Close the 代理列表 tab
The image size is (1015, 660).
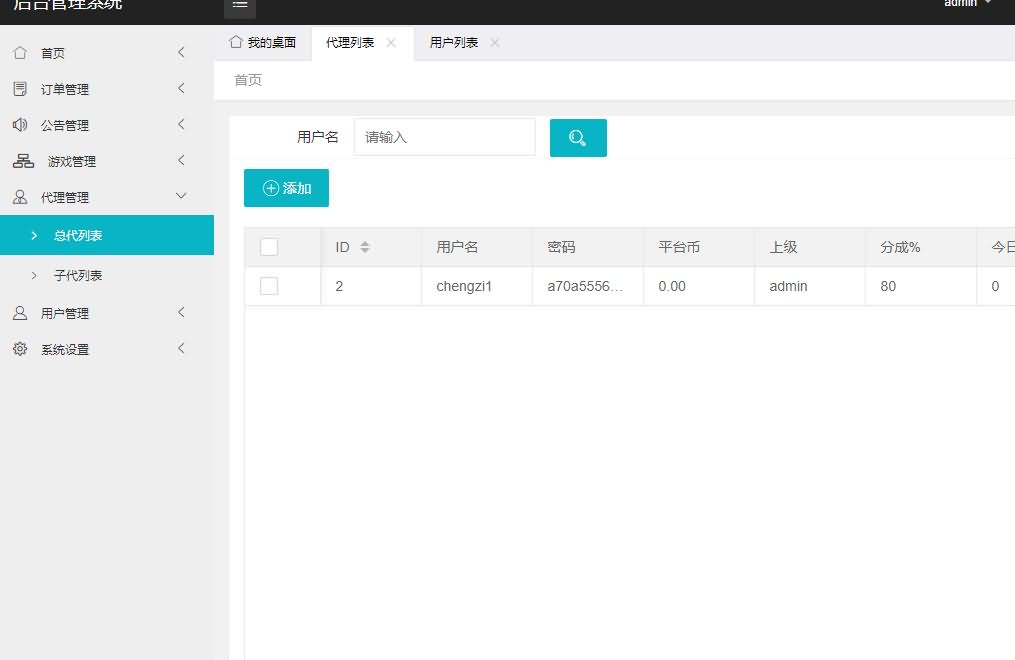tap(391, 43)
